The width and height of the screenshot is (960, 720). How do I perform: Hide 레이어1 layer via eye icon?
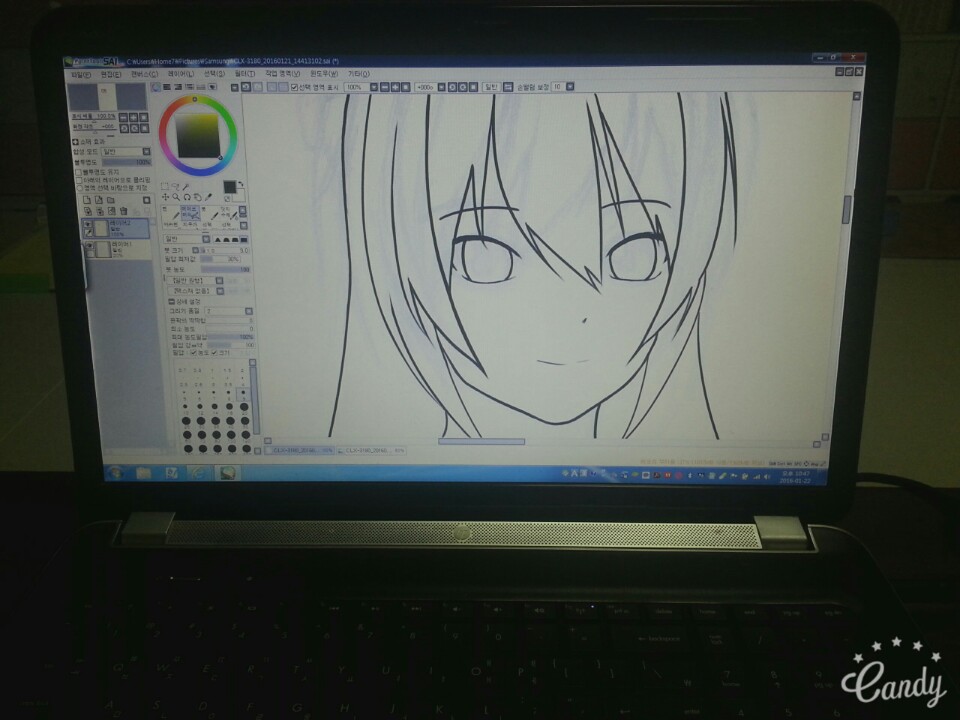pos(89,245)
